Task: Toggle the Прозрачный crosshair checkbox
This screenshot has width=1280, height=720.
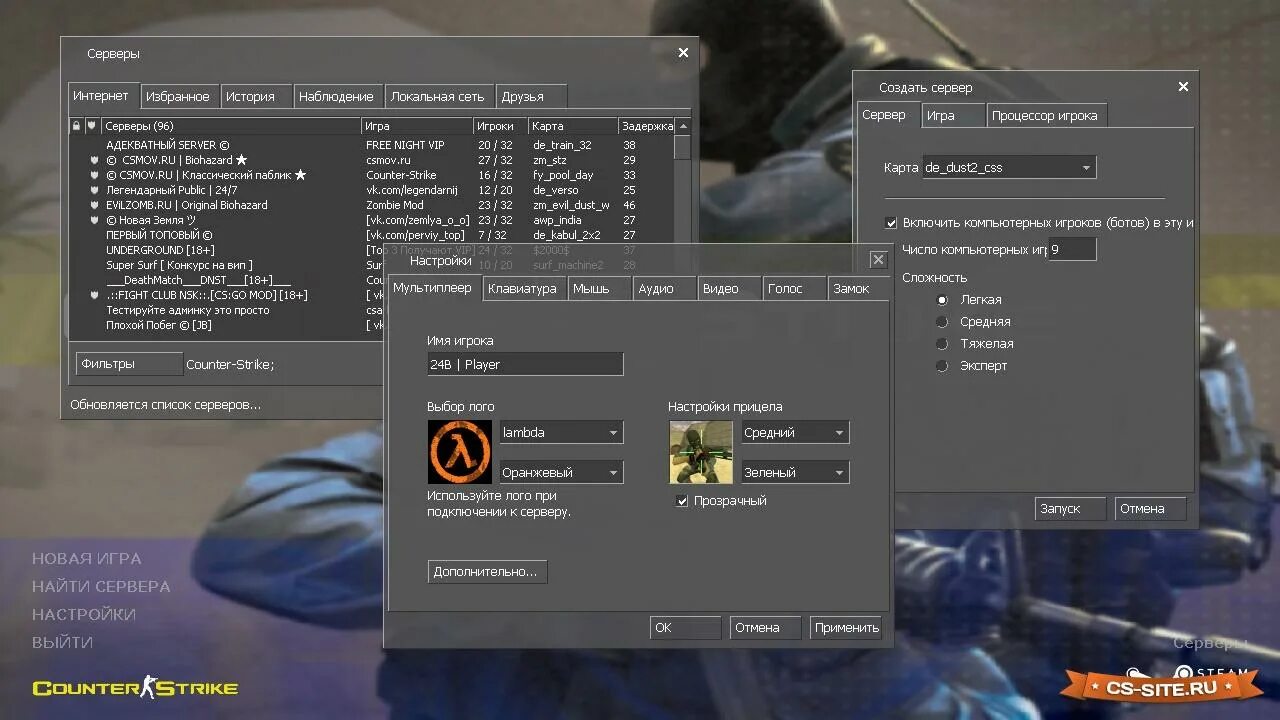Action: click(x=682, y=501)
